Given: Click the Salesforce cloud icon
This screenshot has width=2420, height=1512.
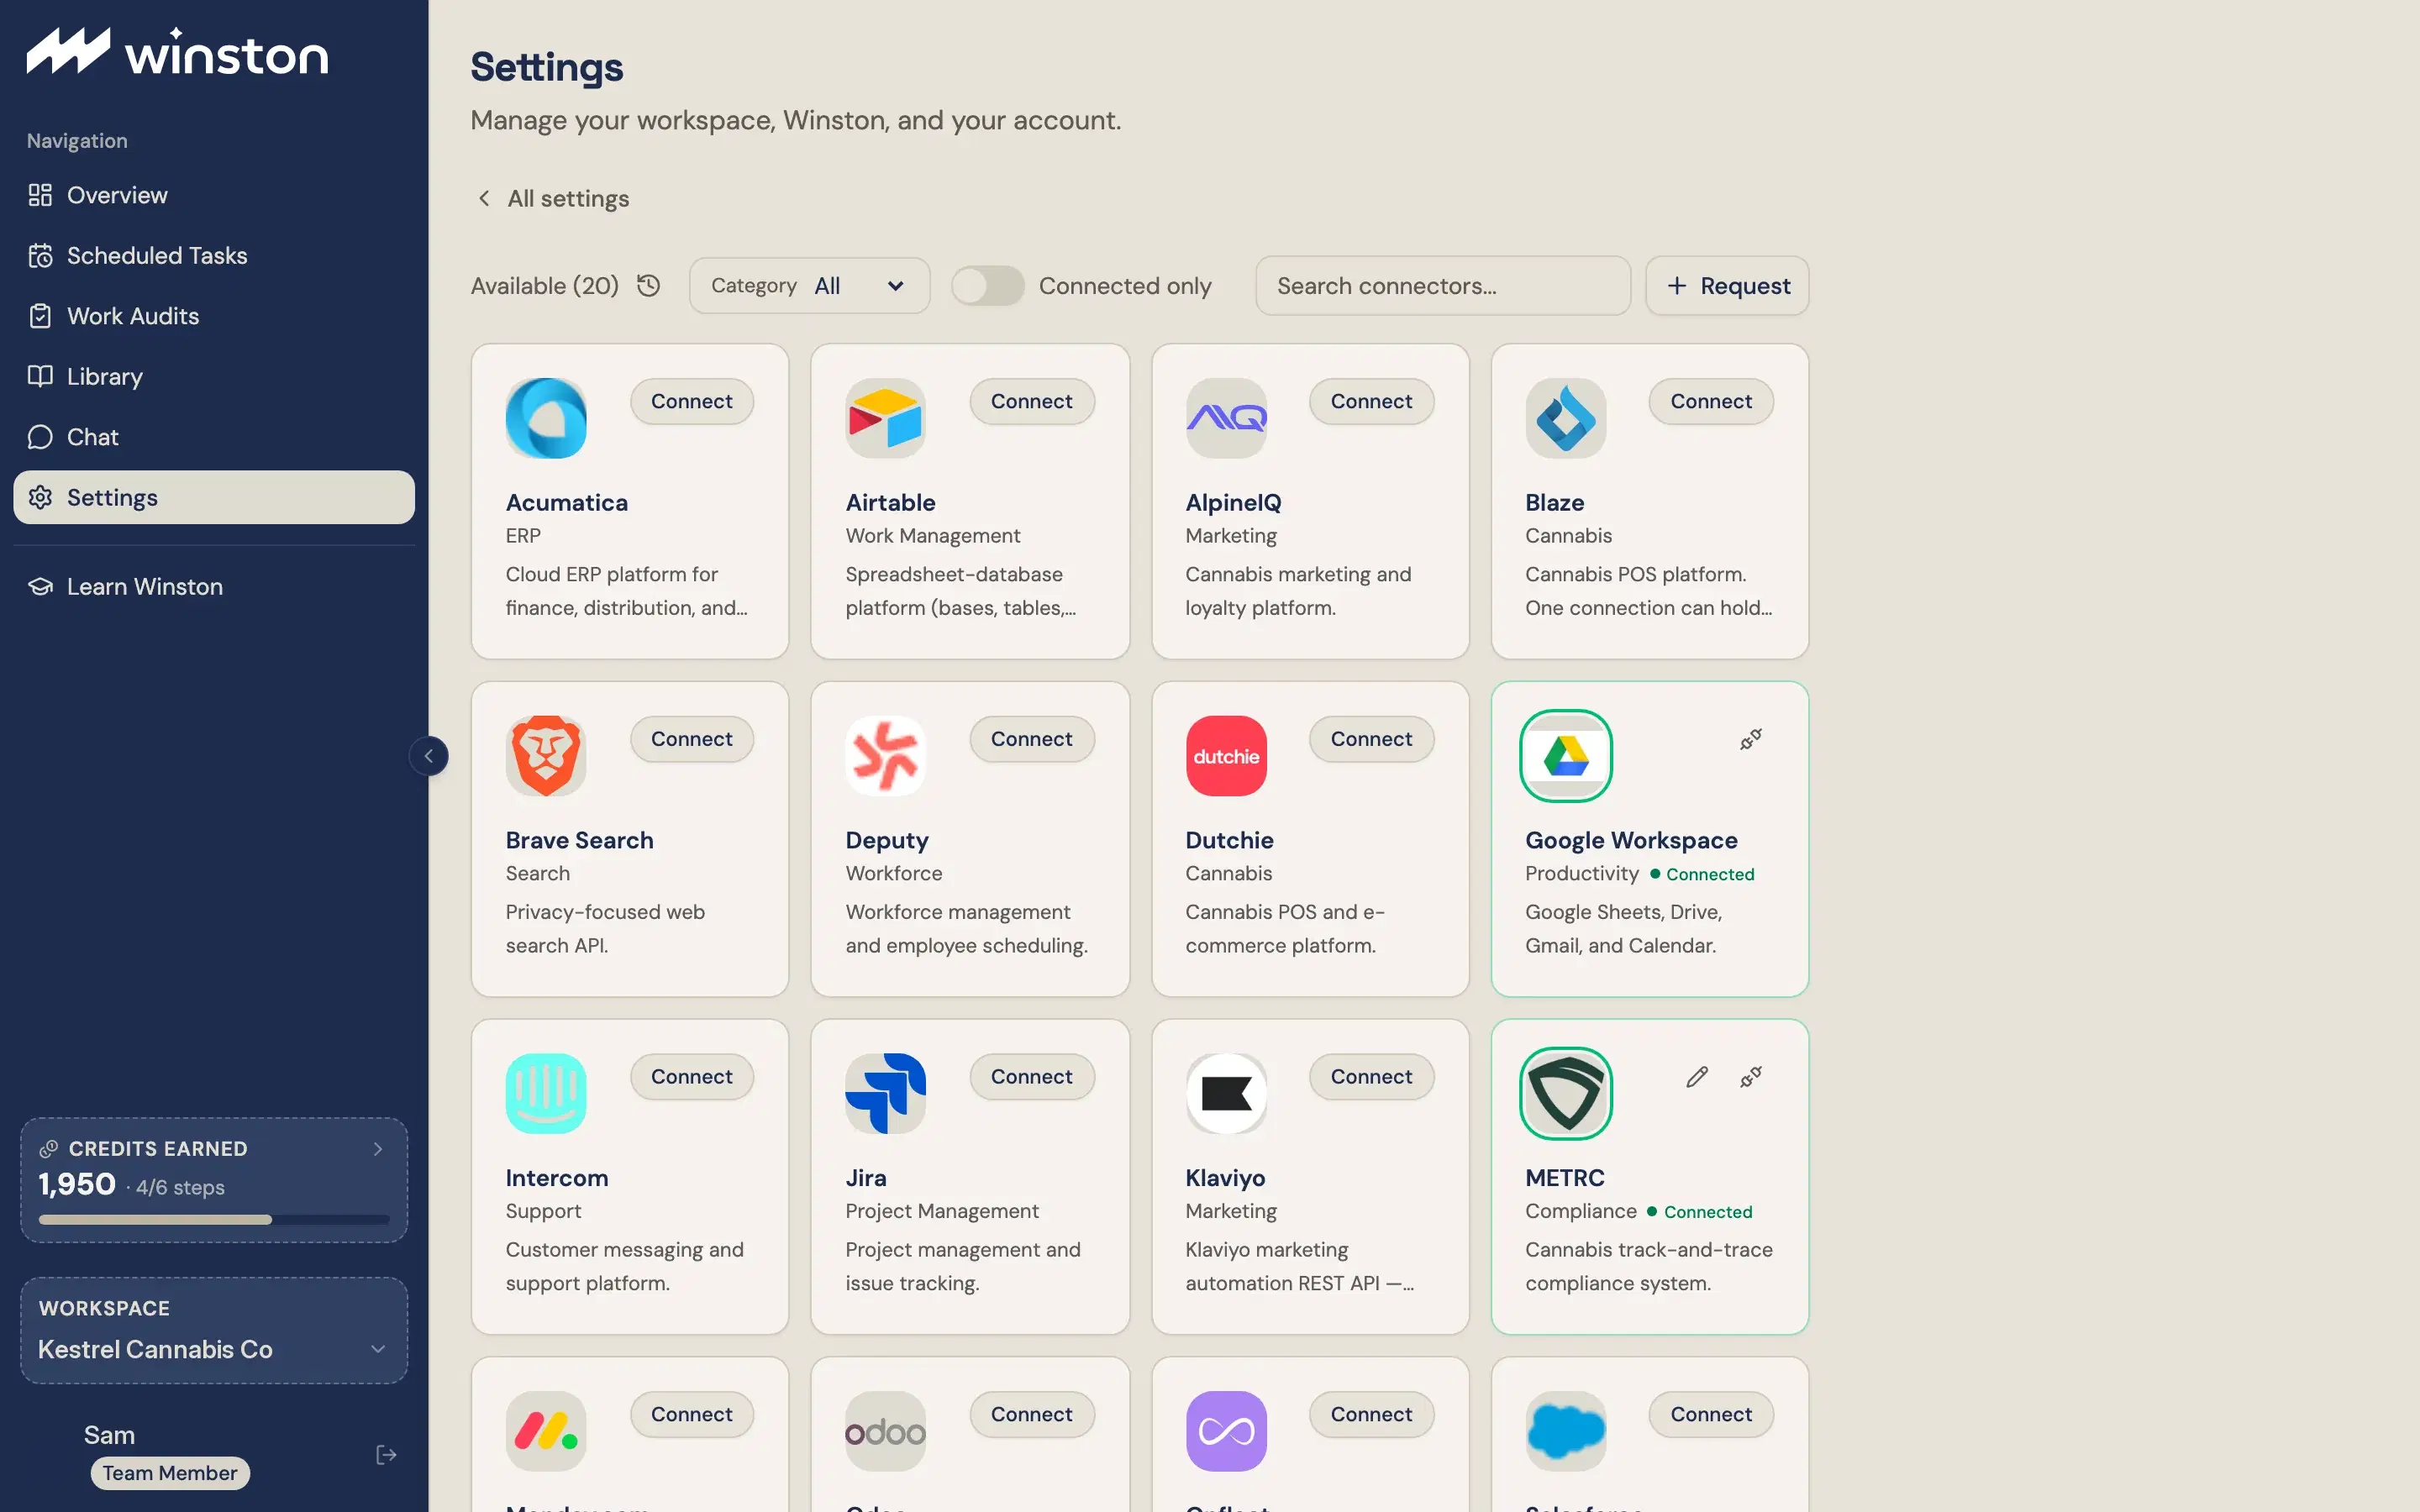Looking at the screenshot, I should click(x=1565, y=1431).
